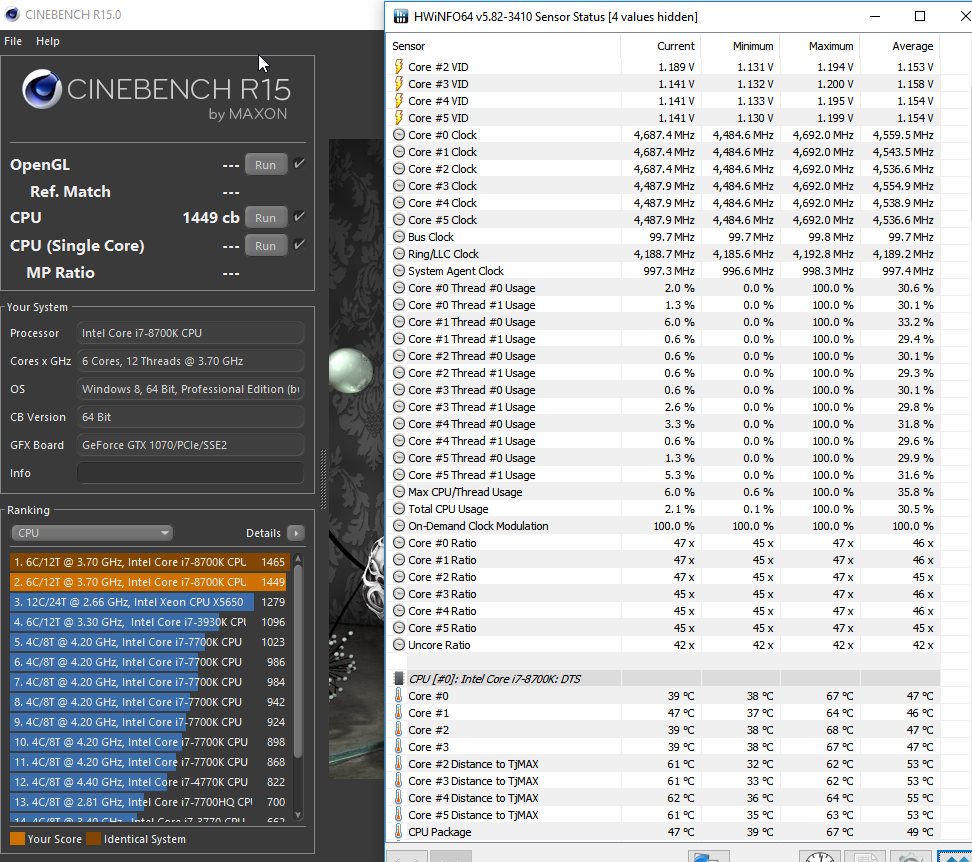Select the Core #3 VID sensor row
Image resolution: width=972 pixels, height=862 pixels.
[x=663, y=84]
